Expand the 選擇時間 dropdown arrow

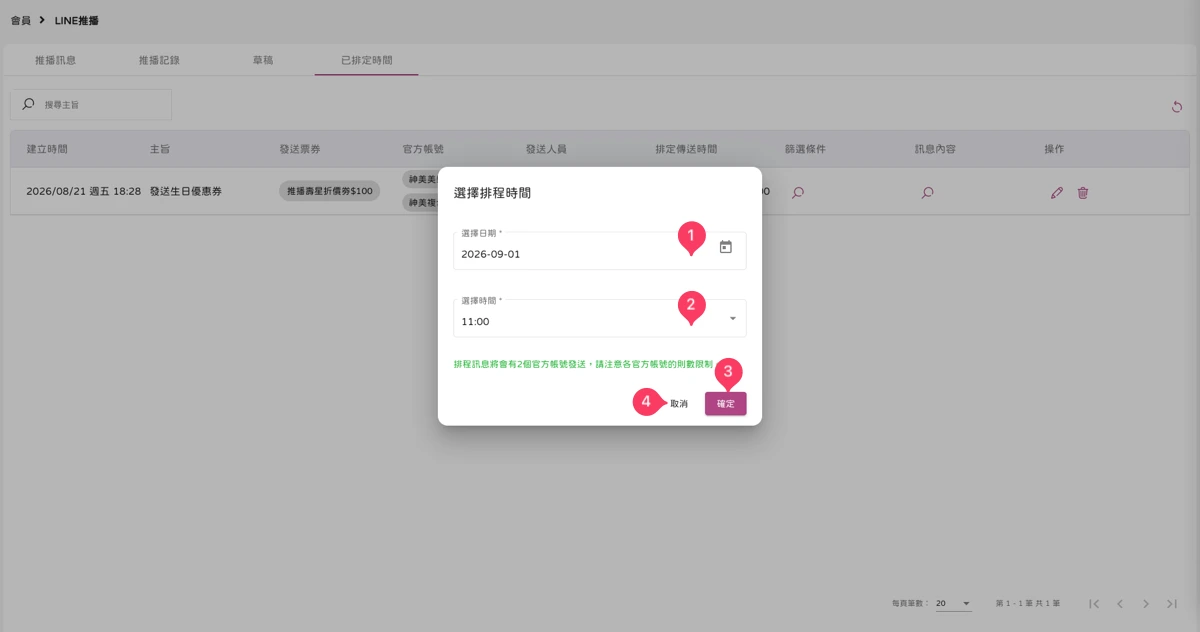tap(732, 319)
